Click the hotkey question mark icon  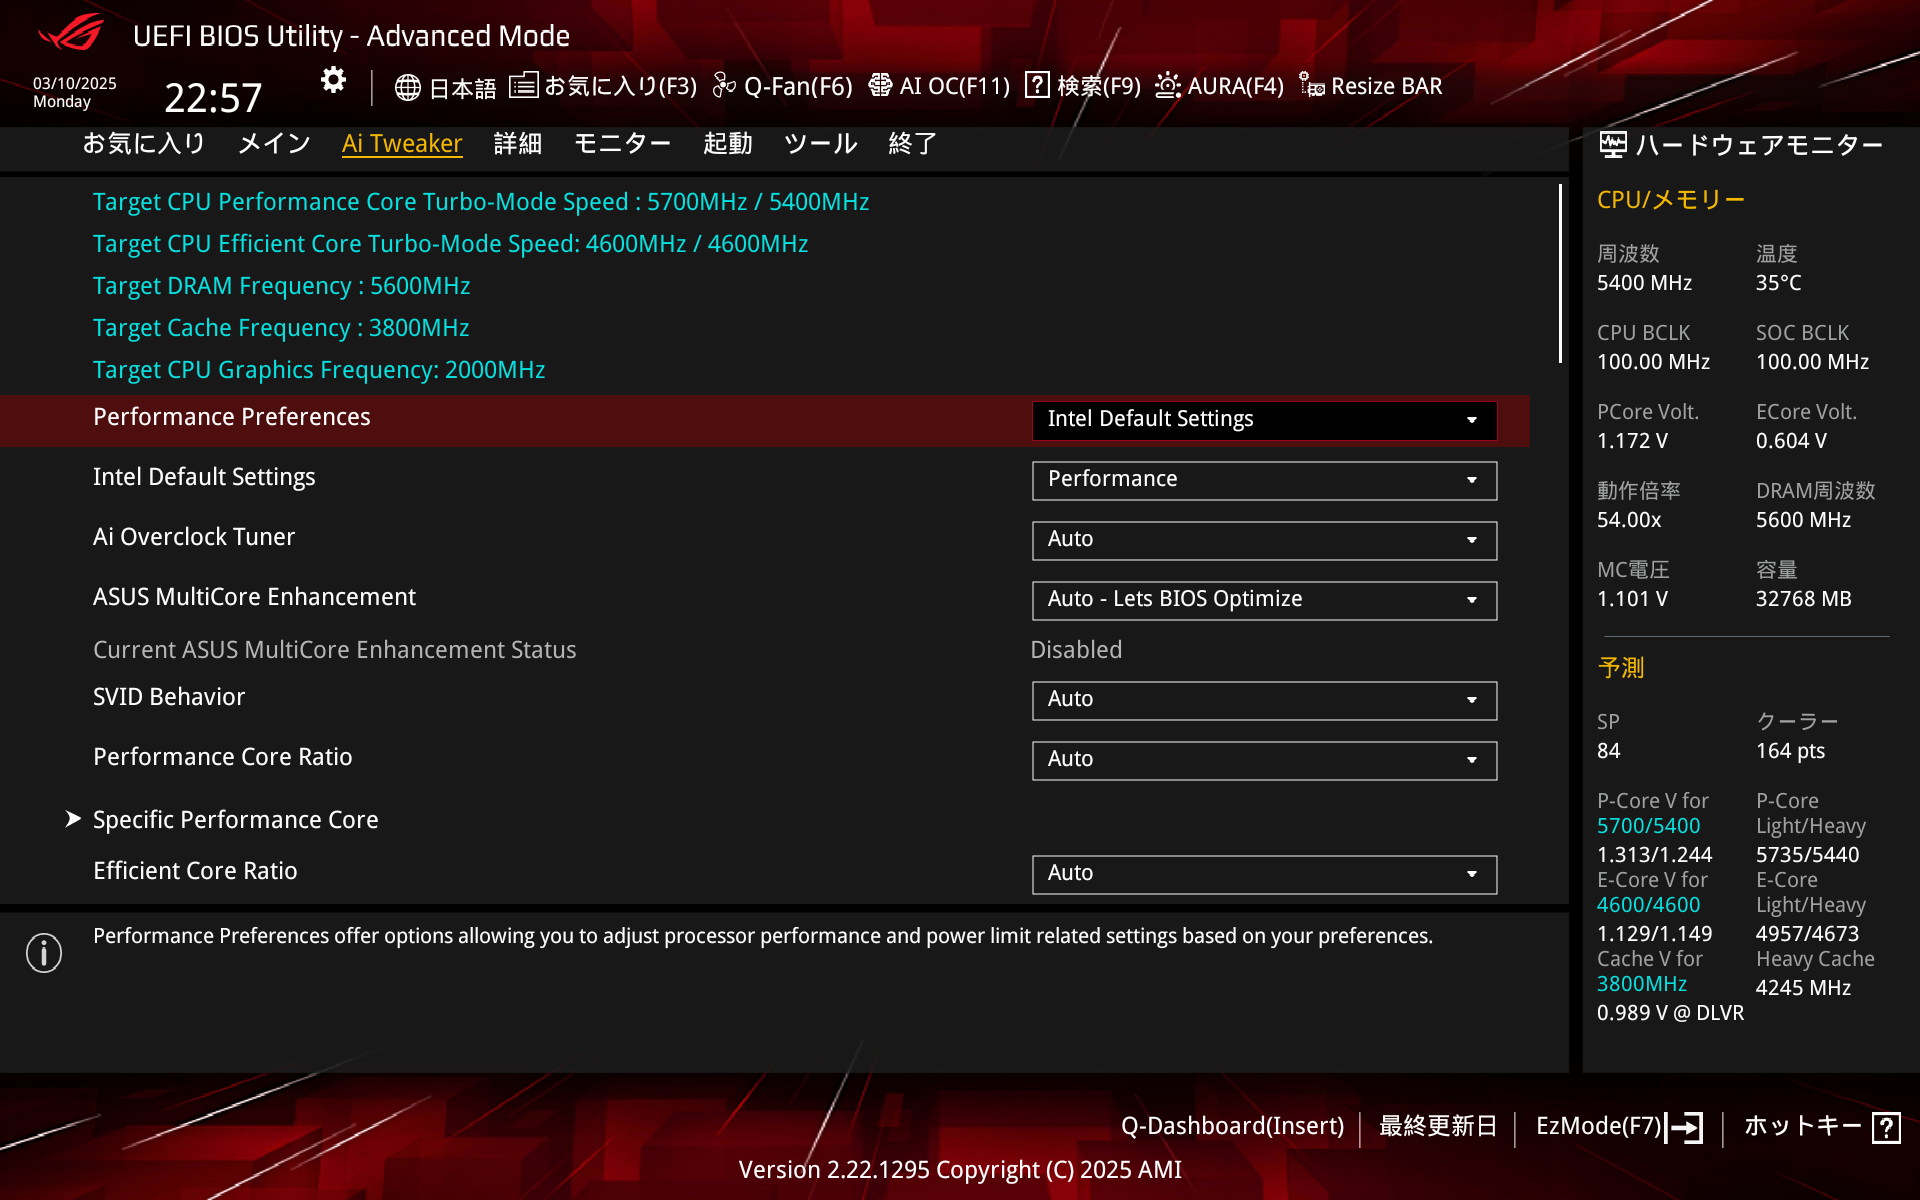coord(1886,1127)
